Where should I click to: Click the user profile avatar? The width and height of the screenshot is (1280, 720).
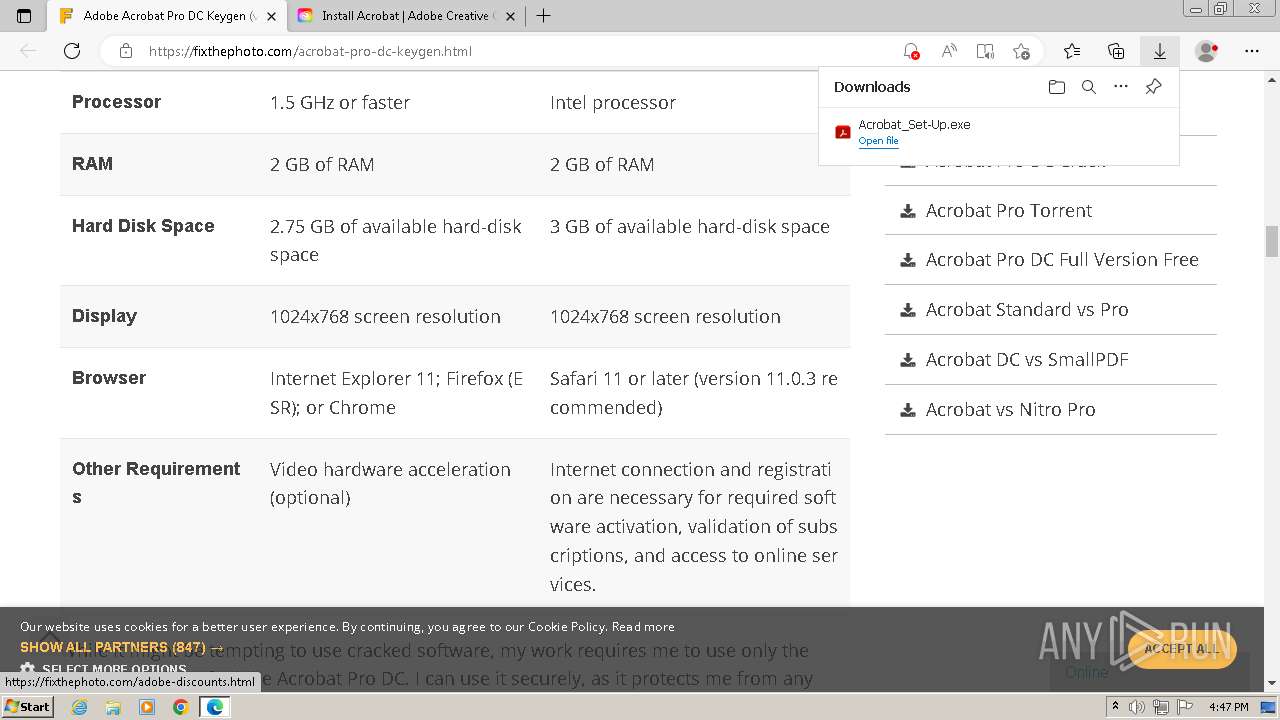point(1207,51)
